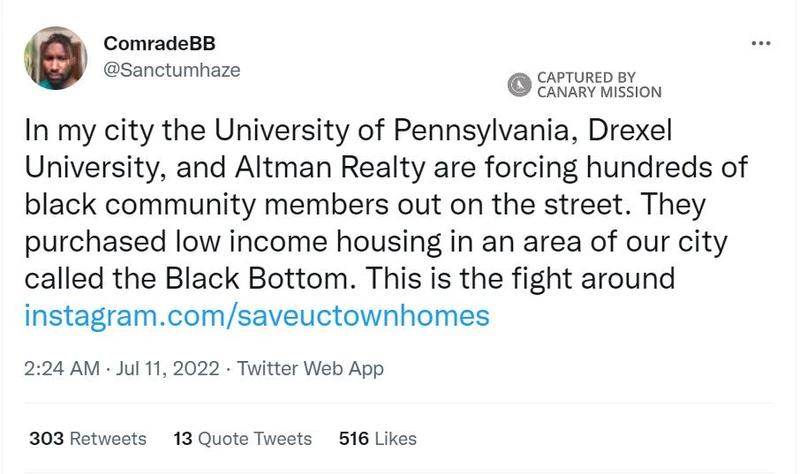Click the 'CAPTURED BY CANARY MISSION' watermark text
This screenshot has width=800, height=474.
[x=599, y=85]
